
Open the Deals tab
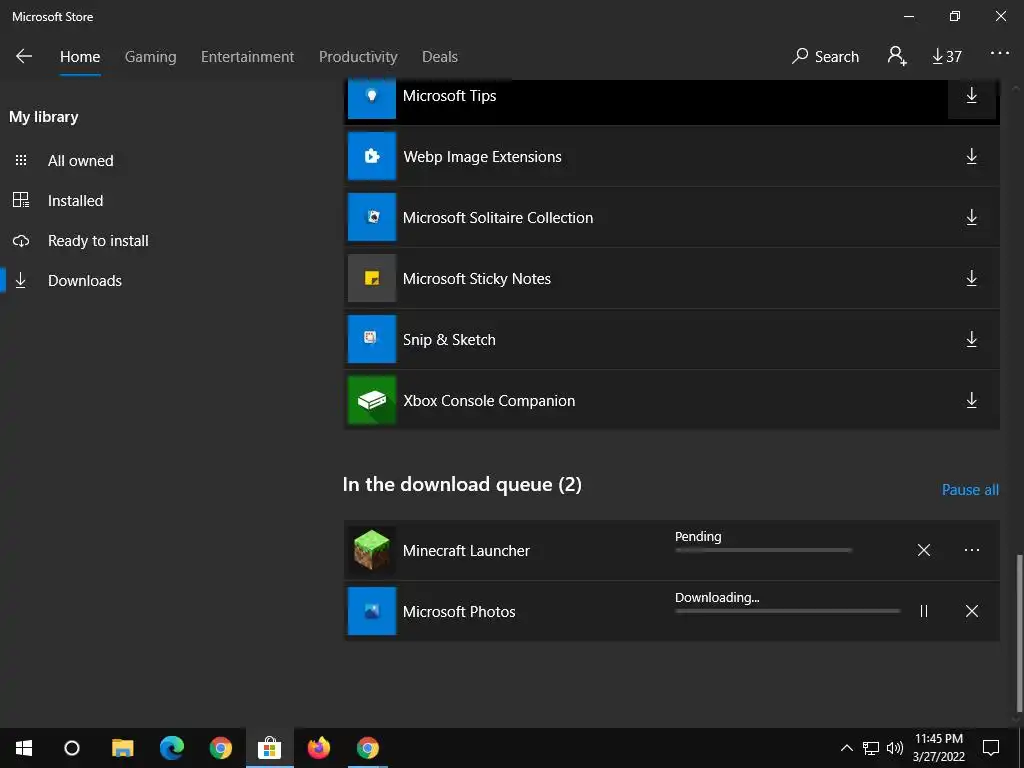pos(440,57)
